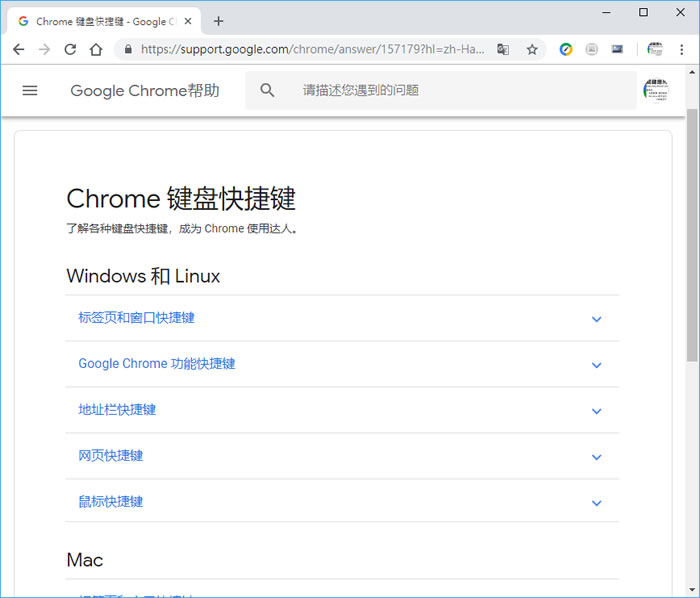Go to the browser home page icon
Screen dimensions: 700x598
[x=96, y=49]
